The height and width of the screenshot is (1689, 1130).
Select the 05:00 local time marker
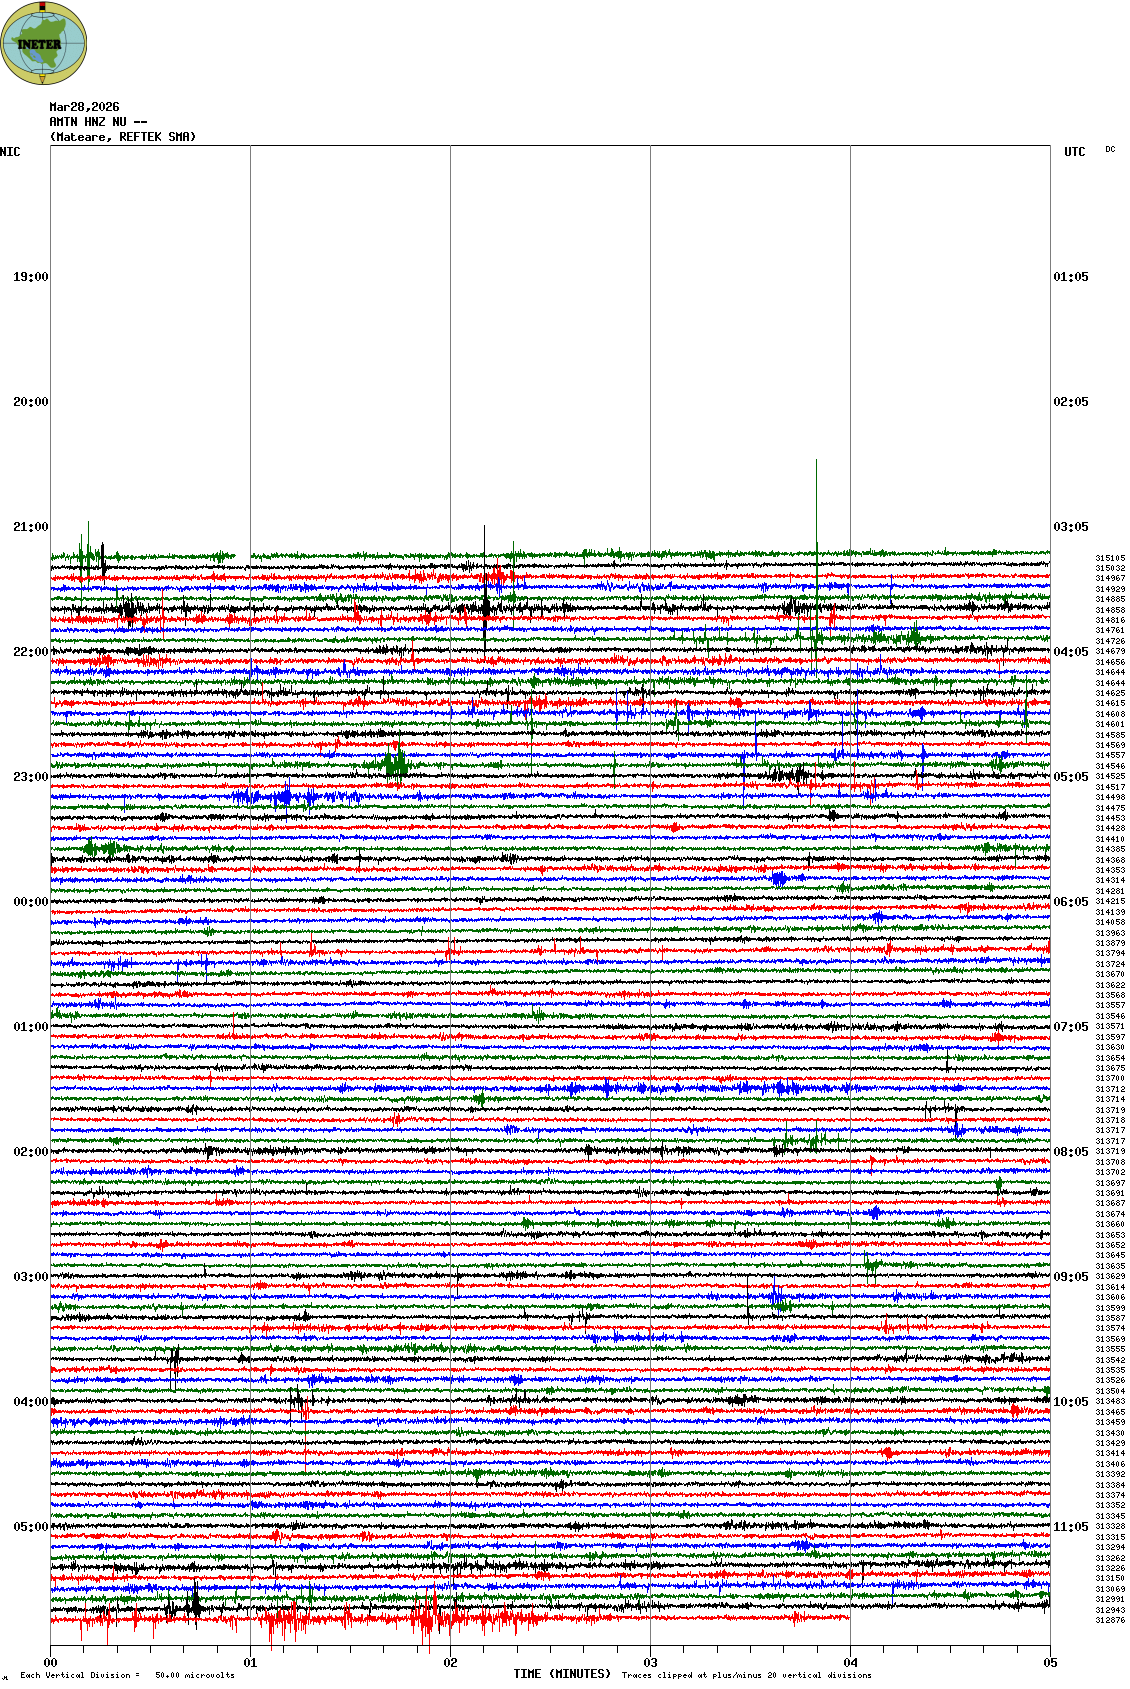point(30,1527)
